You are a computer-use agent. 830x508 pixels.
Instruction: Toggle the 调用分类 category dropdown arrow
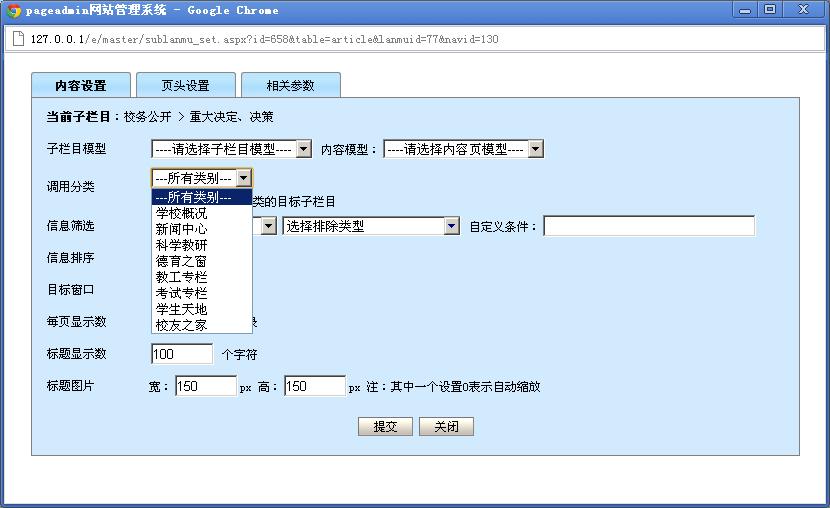pyautogui.click(x=244, y=178)
